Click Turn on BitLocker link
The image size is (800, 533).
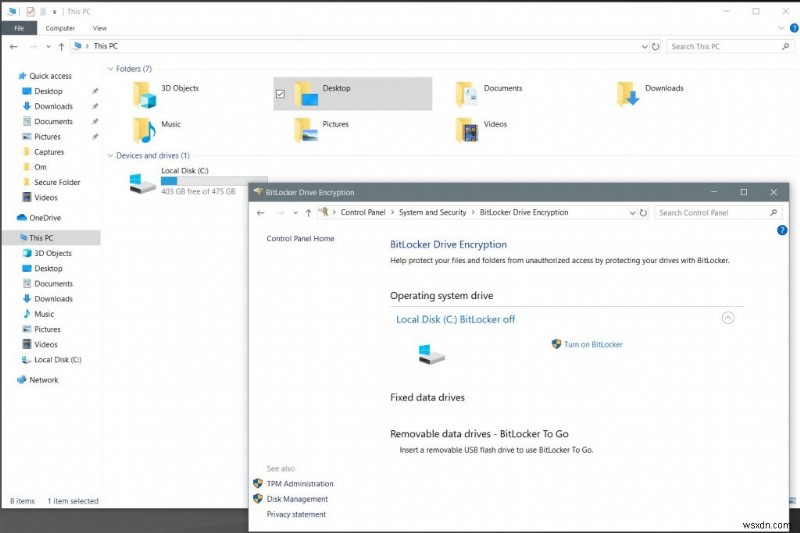pyautogui.click(x=593, y=344)
